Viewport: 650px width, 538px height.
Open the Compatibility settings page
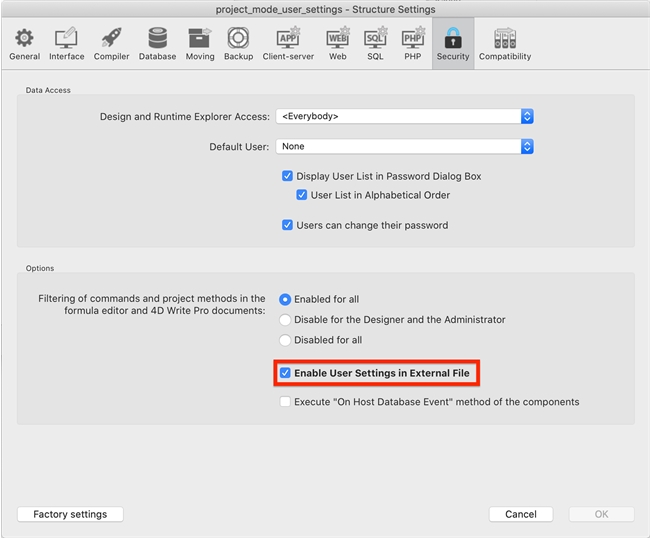pos(504,40)
